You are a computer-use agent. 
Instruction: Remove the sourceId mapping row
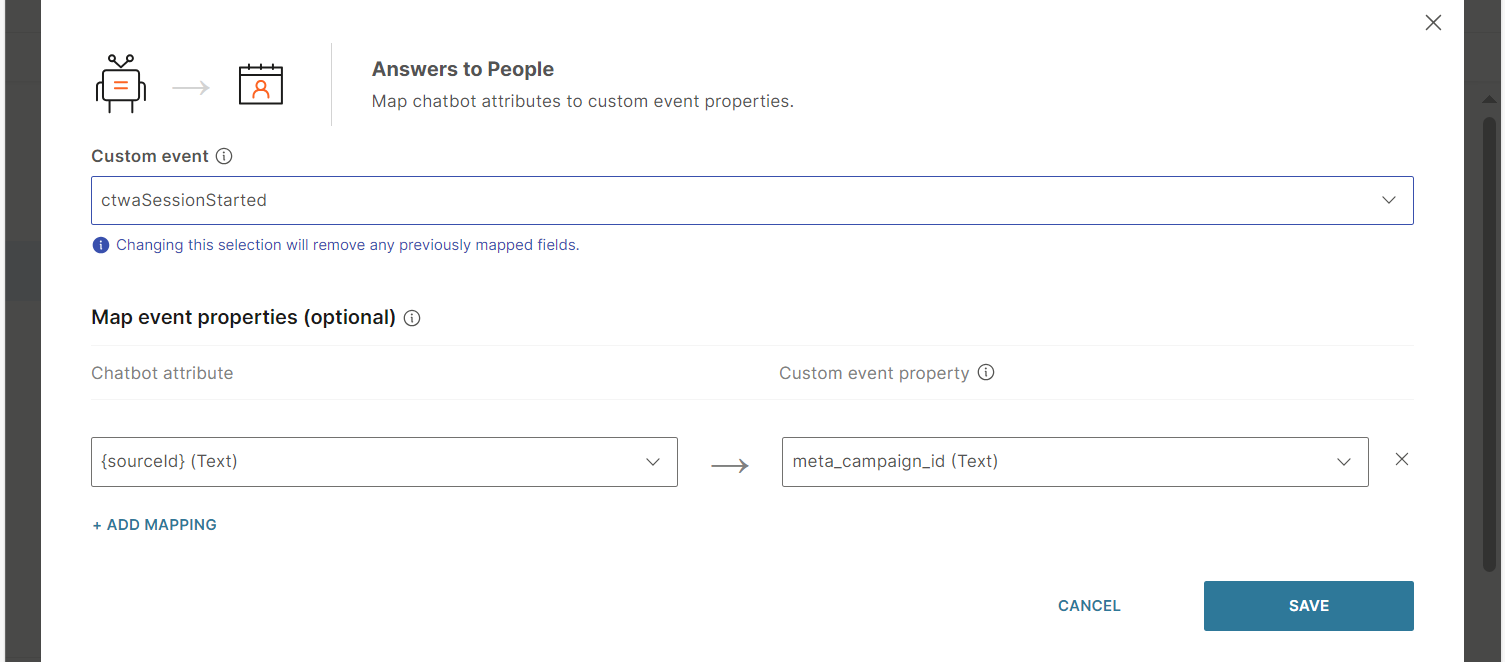pos(1402,459)
